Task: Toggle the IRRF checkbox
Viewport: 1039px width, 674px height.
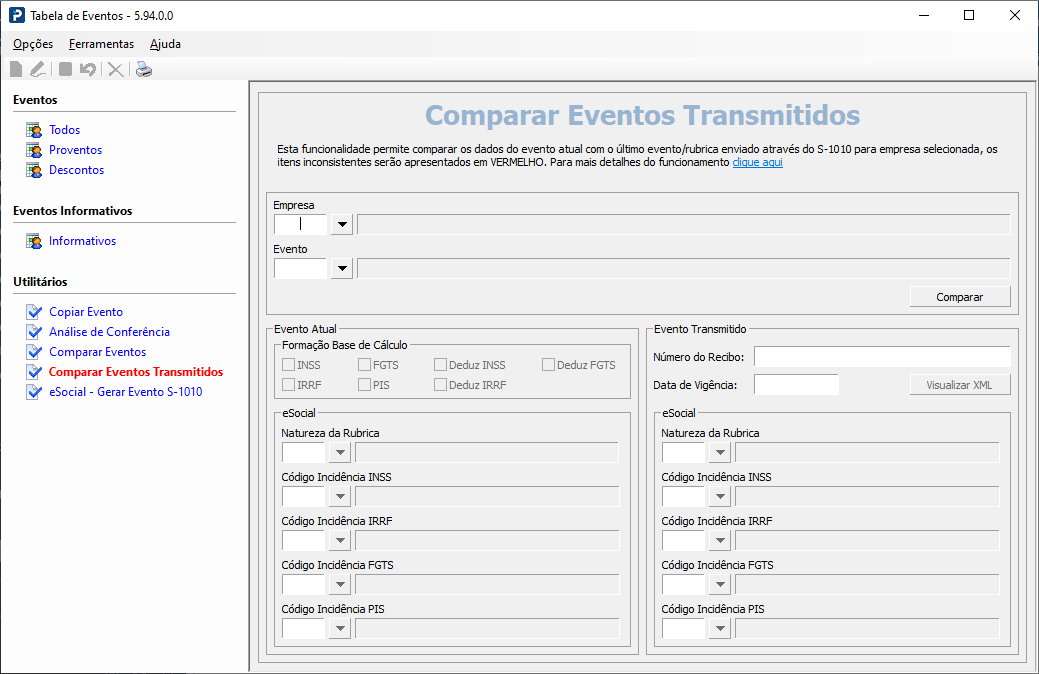Action: pyautogui.click(x=288, y=384)
